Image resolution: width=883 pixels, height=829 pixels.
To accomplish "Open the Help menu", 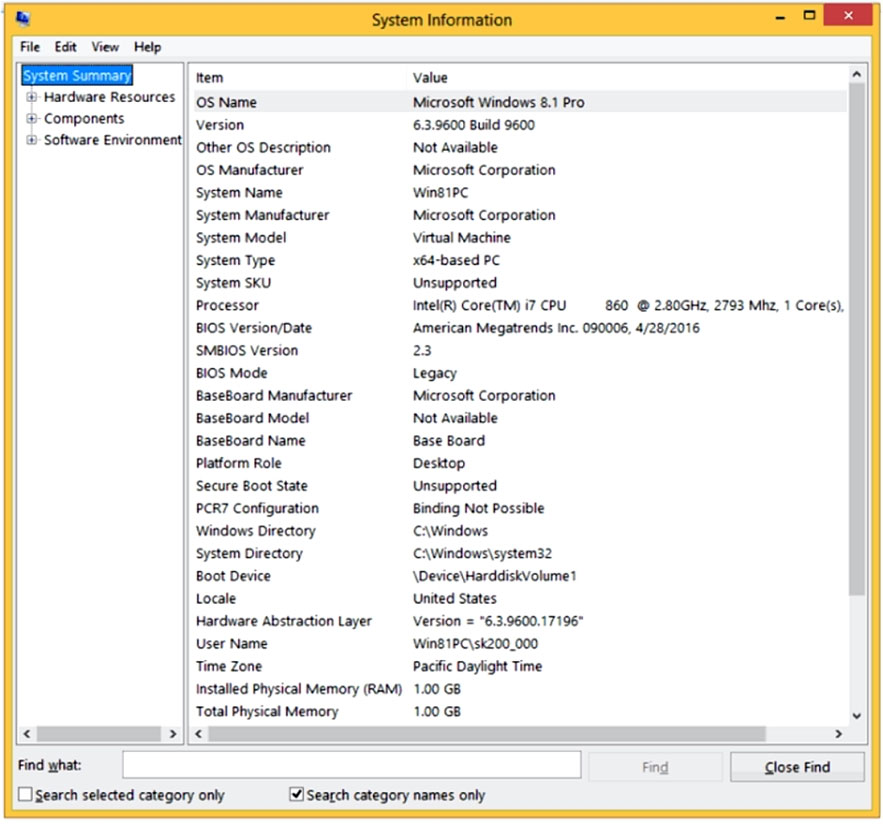I will 148,47.
